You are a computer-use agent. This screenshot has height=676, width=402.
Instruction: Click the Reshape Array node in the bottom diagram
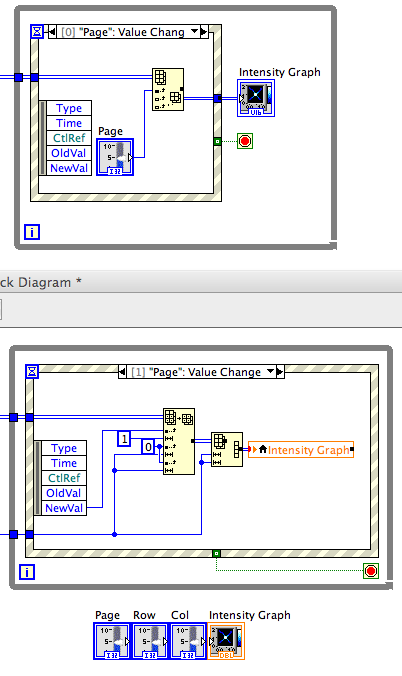tap(227, 450)
